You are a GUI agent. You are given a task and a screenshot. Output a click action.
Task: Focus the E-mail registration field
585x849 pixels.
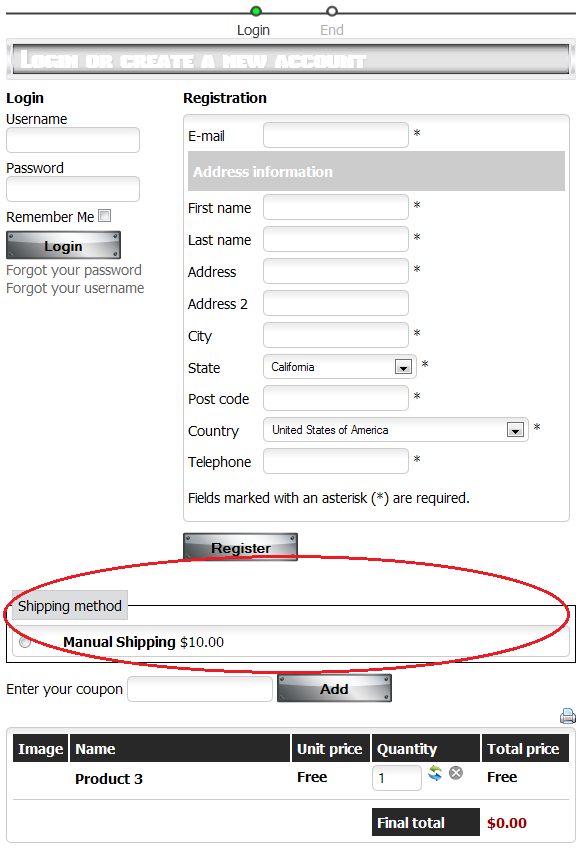point(336,135)
